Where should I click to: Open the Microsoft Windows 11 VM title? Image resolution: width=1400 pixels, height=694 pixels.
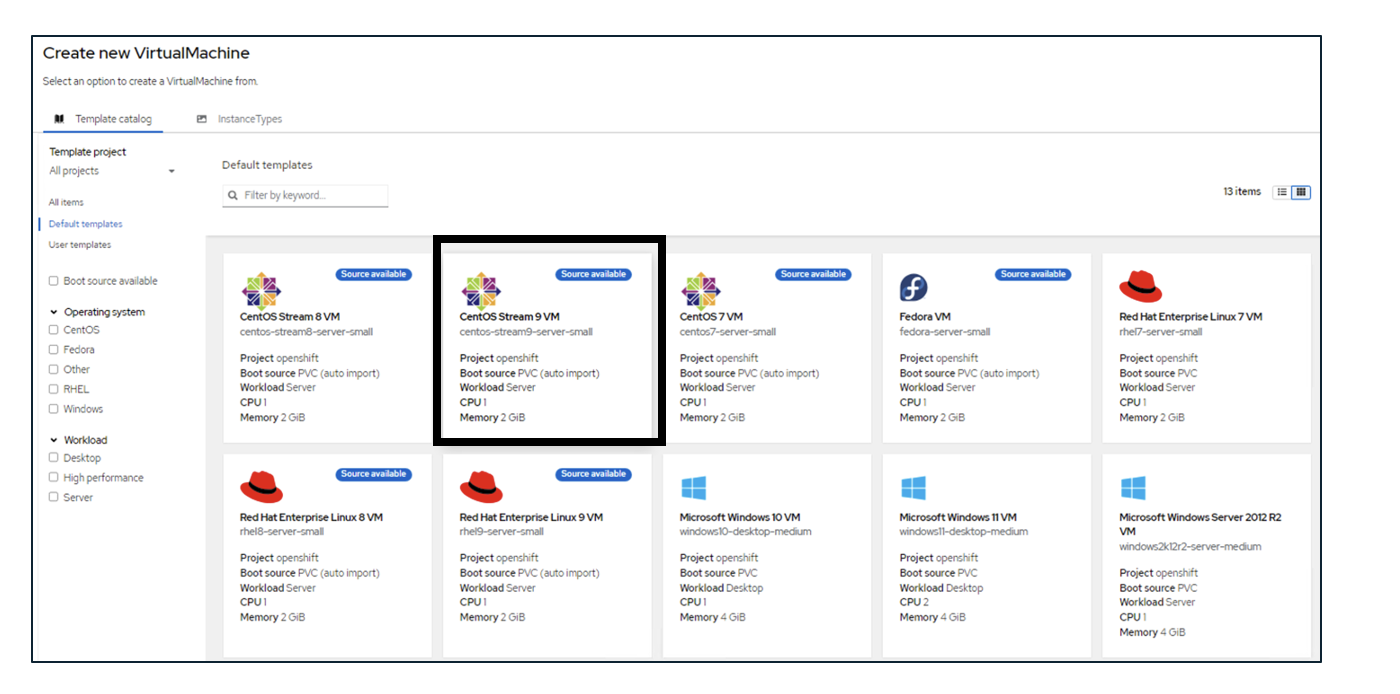pos(958,517)
